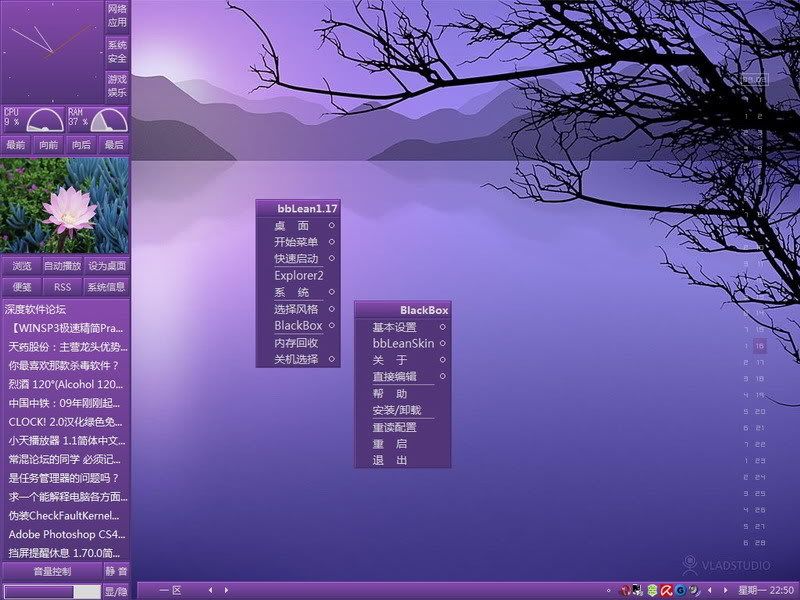Click the 设为桌面 button
The image size is (800, 600).
click(107, 266)
